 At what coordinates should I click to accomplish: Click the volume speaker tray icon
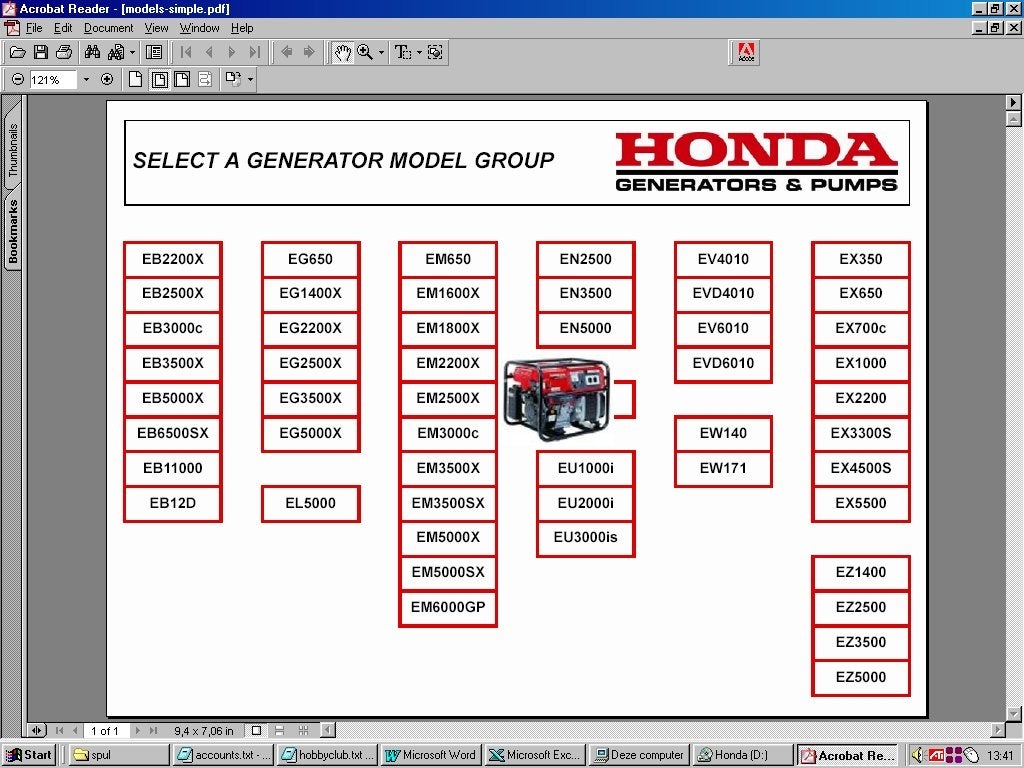click(x=918, y=755)
